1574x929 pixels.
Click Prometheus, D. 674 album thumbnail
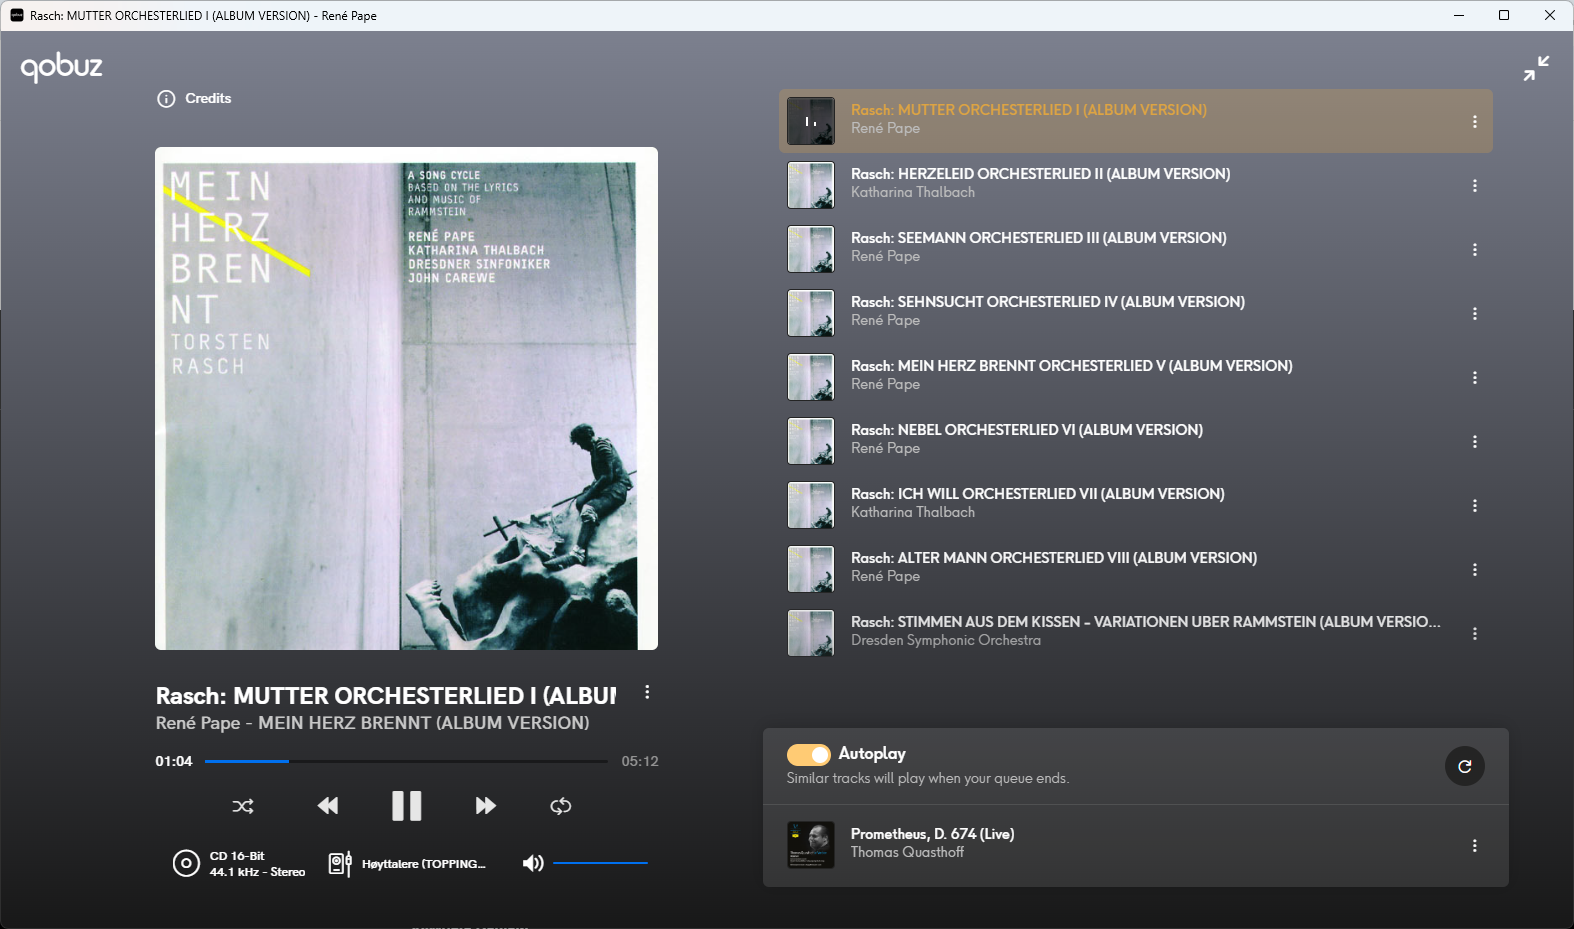(811, 845)
